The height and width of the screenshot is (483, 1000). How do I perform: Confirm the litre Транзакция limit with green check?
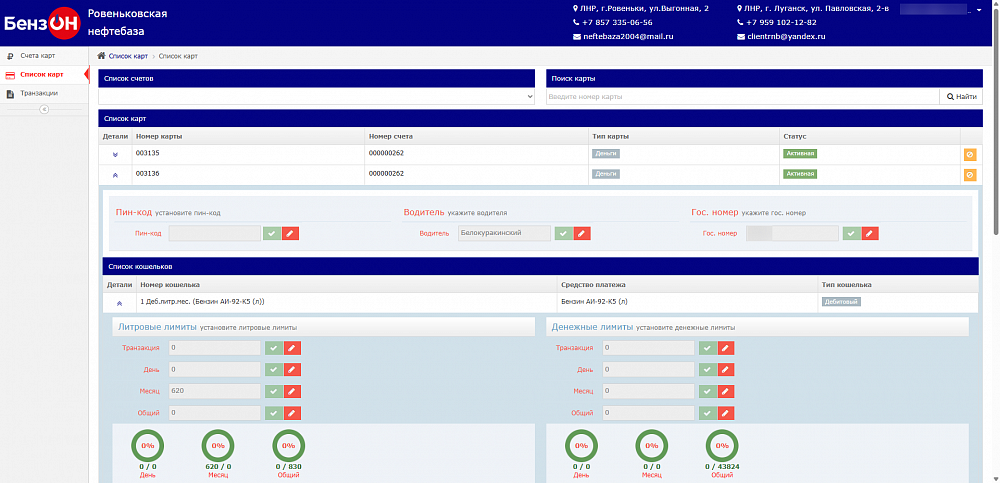click(274, 348)
